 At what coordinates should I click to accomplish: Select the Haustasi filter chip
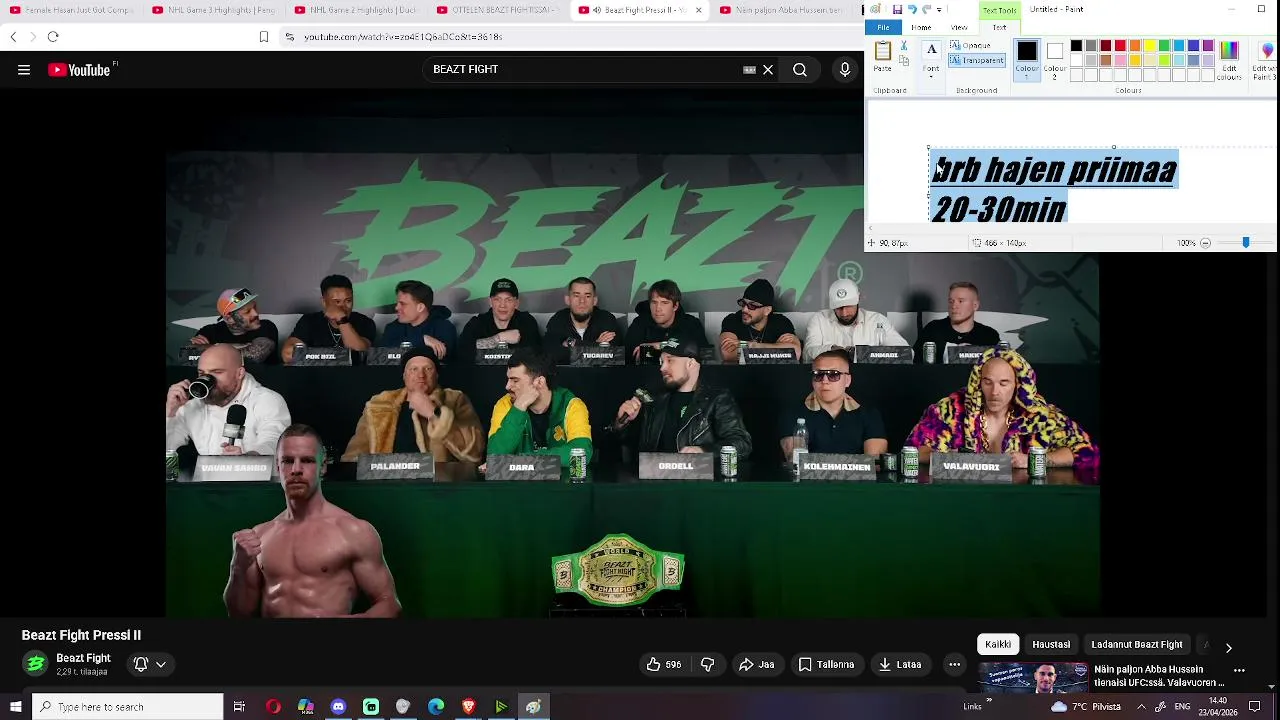[x=1051, y=644]
